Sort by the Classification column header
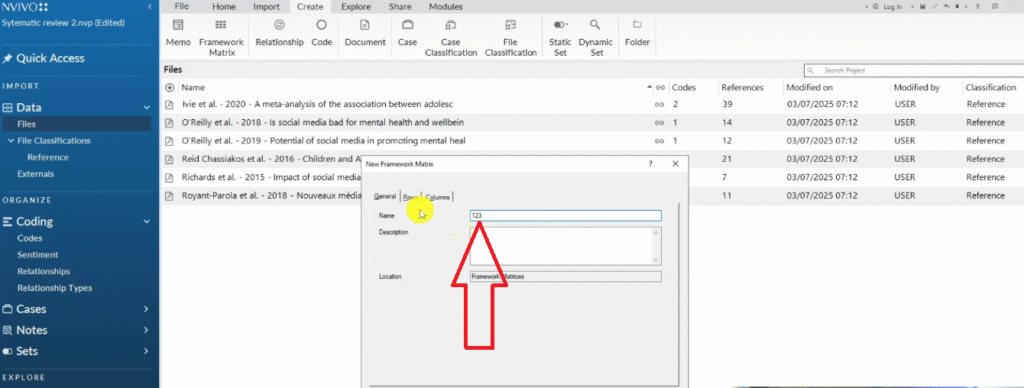This screenshot has height=388, width=1024. click(x=991, y=88)
